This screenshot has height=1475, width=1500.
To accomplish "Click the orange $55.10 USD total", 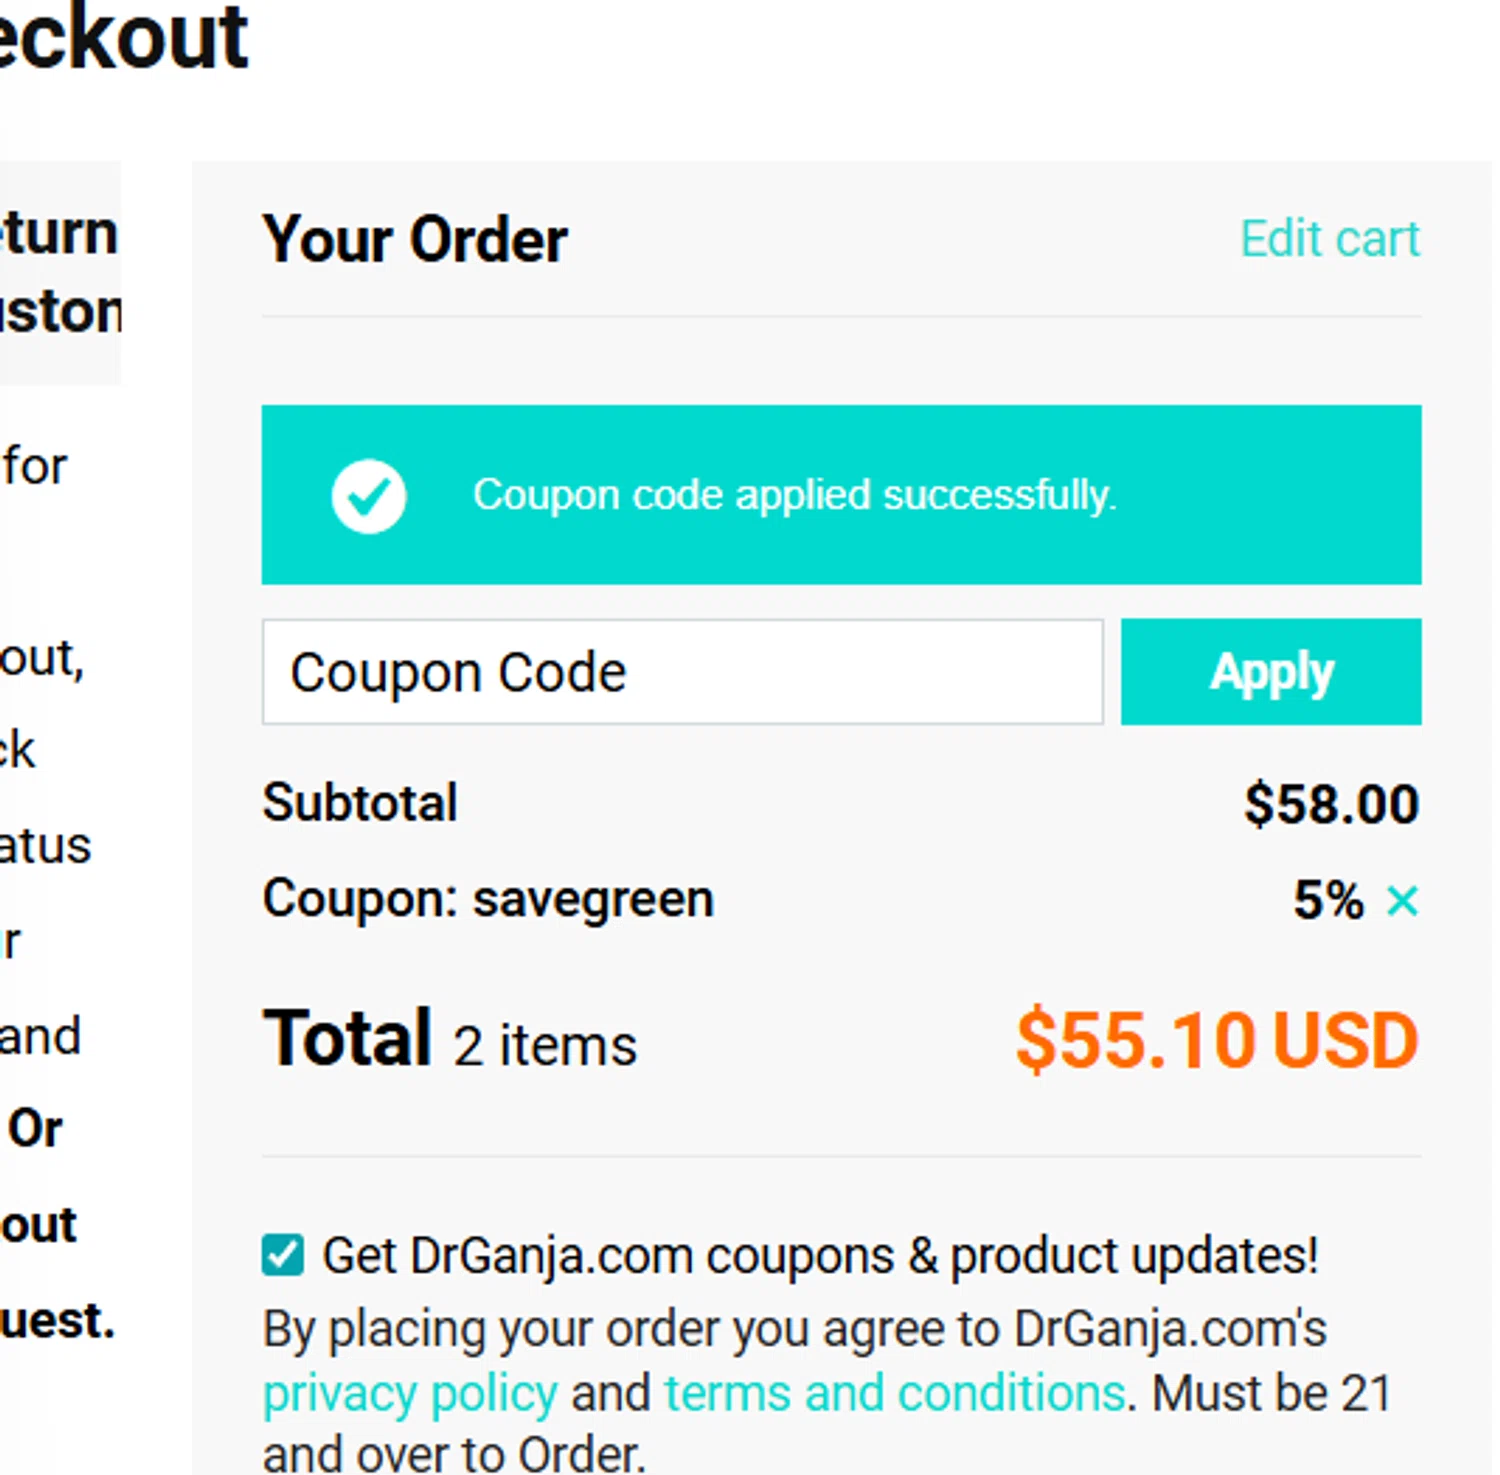I will (1217, 1041).
